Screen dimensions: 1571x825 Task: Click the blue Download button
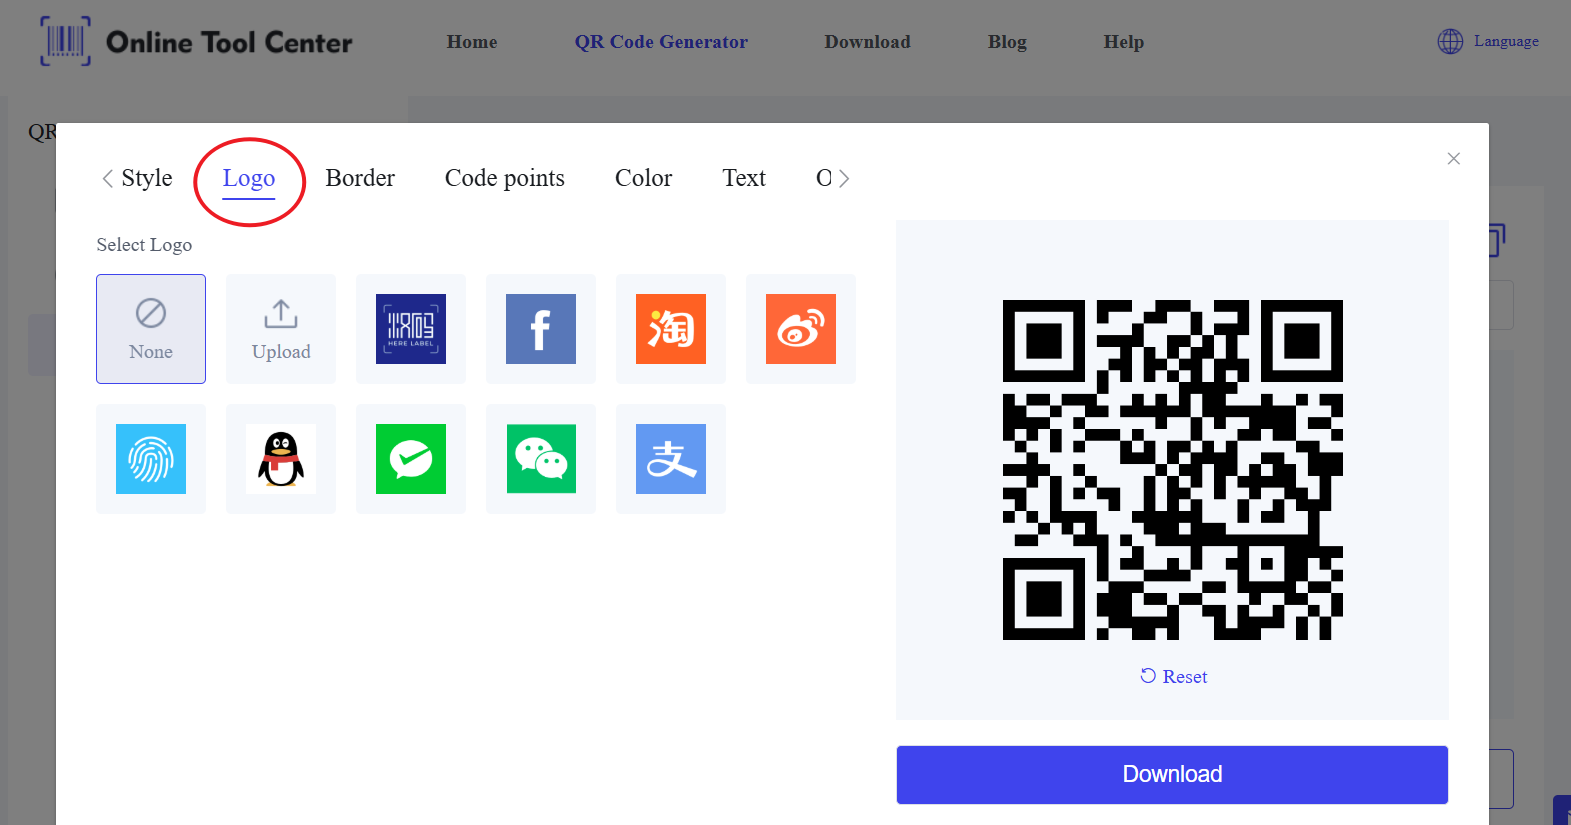(x=1172, y=774)
